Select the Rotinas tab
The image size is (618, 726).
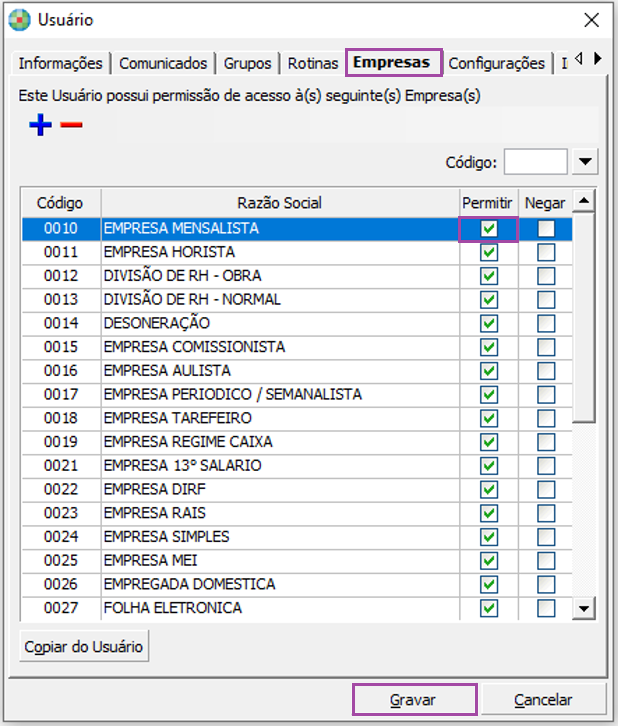click(313, 63)
